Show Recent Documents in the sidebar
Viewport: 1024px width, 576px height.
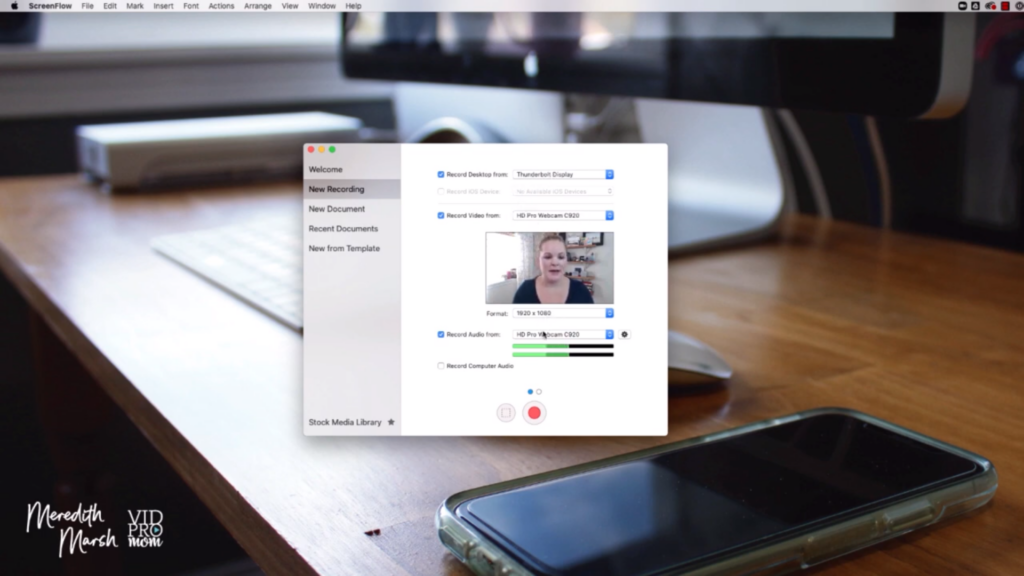click(352, 229)
